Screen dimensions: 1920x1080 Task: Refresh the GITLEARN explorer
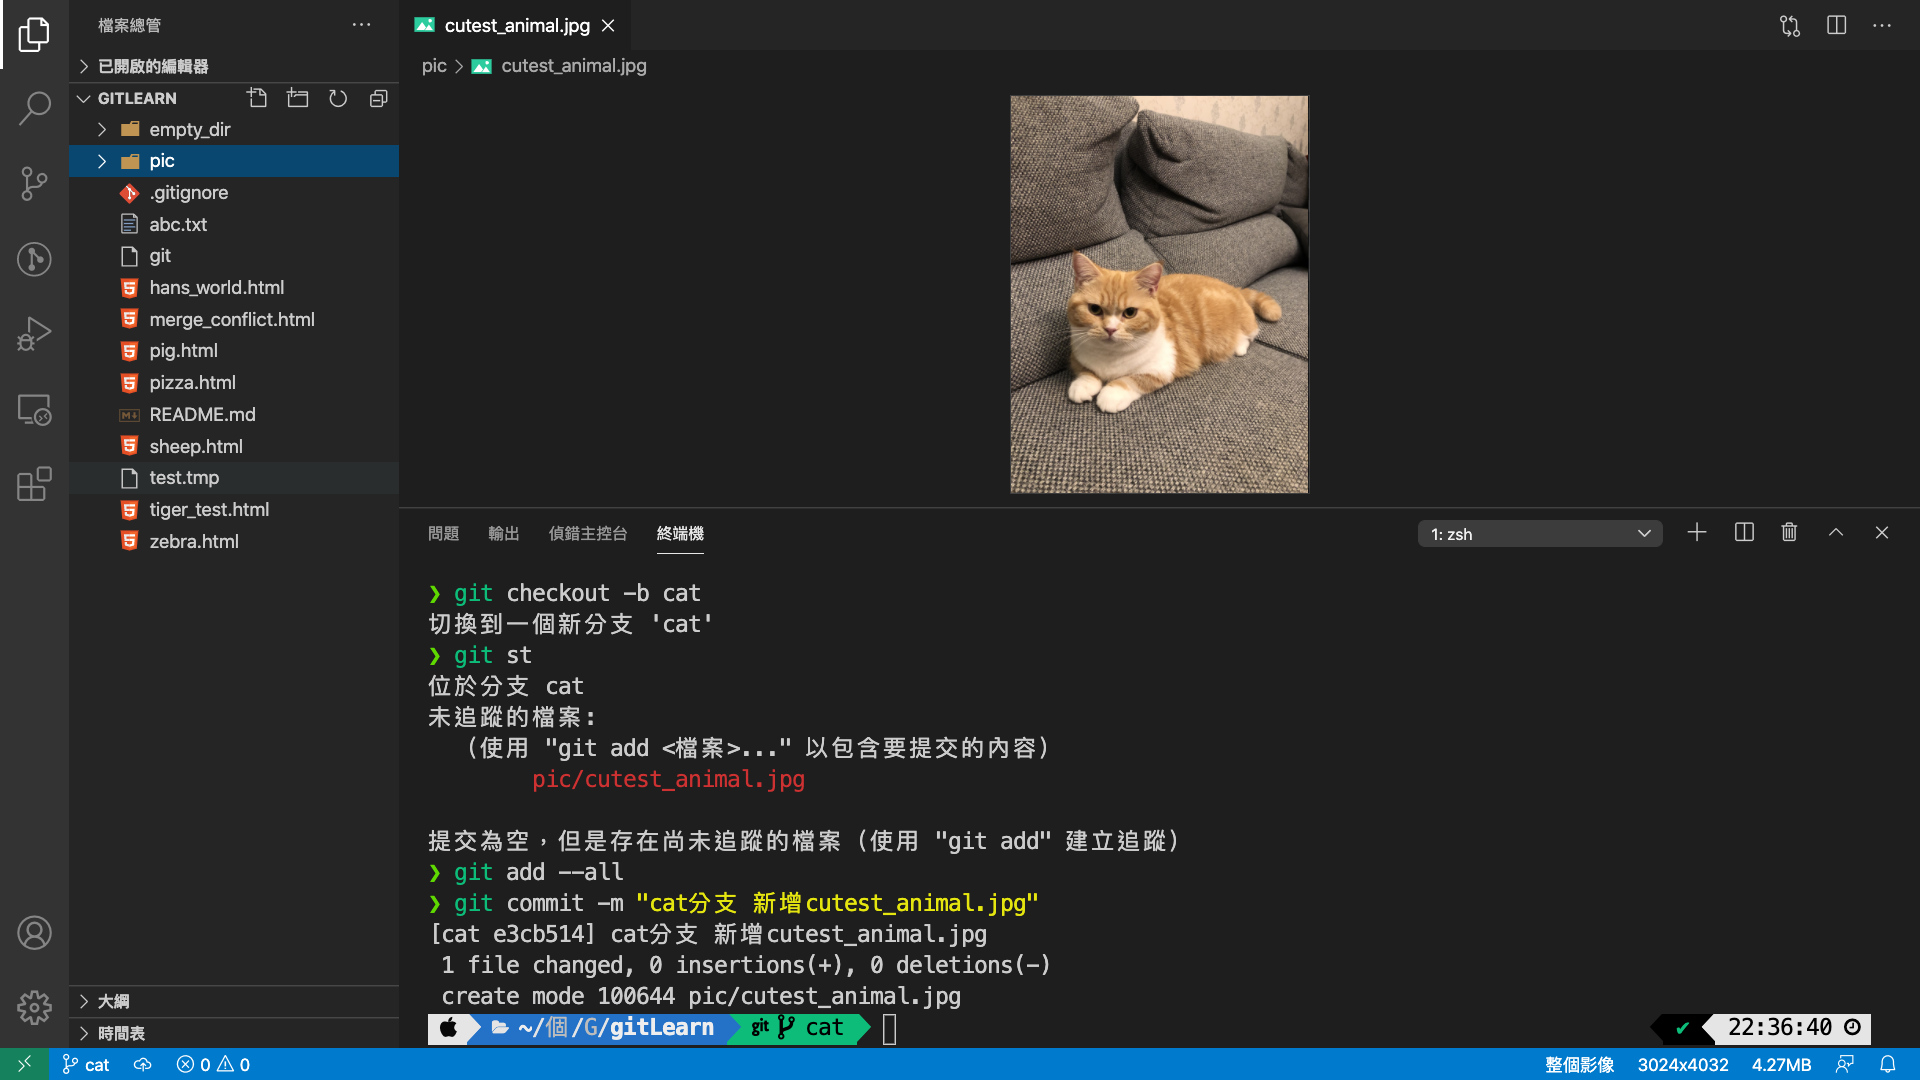point(338,98)
